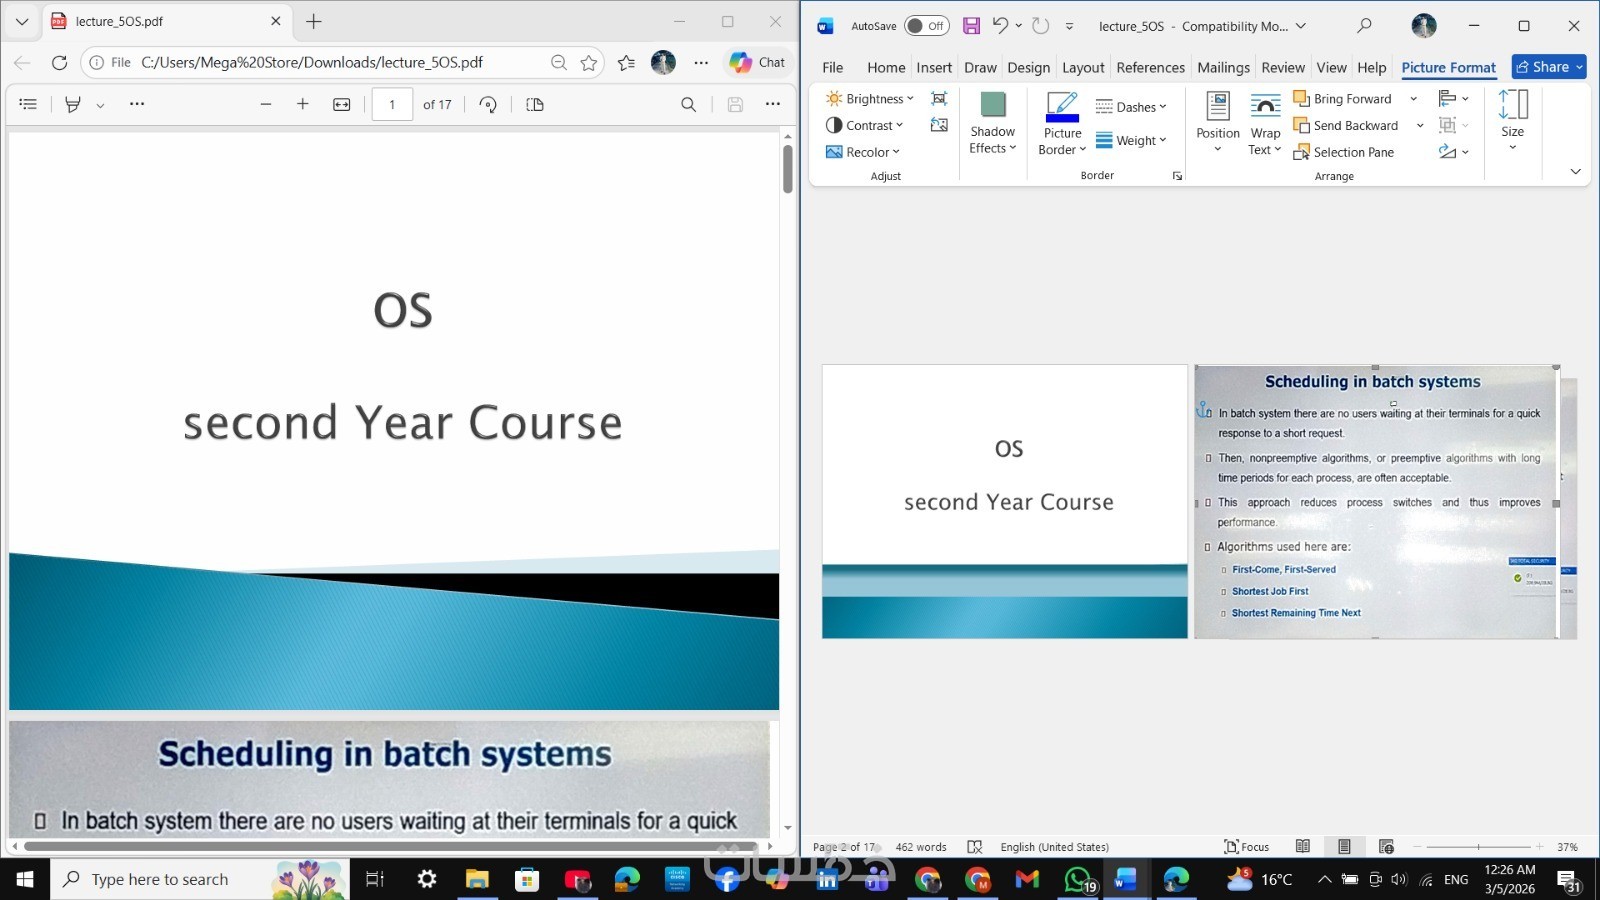Switch to the References ribbon tab
Viewport: 1600px width, 900px height.
pyautogui.click(x=1150, y=67)
